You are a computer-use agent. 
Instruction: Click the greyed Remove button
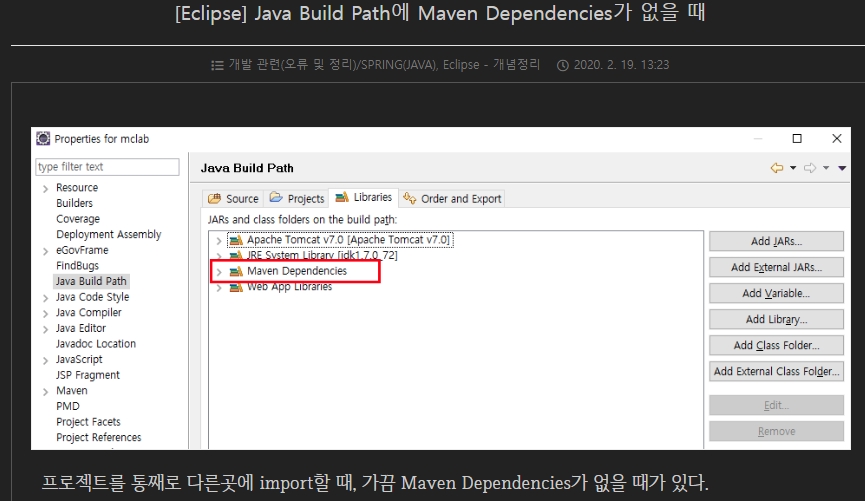coord(776,431)
